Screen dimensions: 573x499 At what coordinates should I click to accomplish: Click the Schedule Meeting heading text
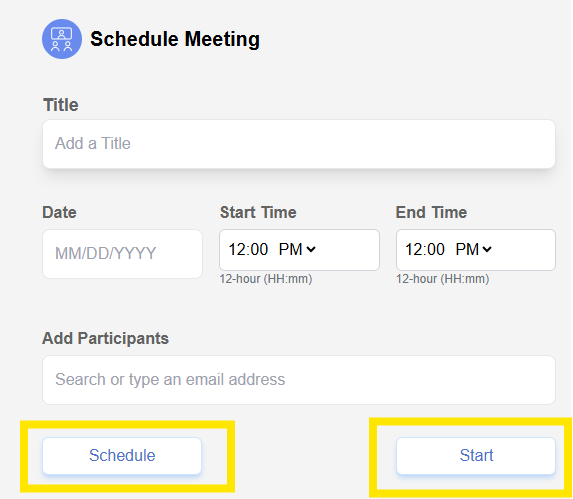pyautogui.click(x=175, y=39)
